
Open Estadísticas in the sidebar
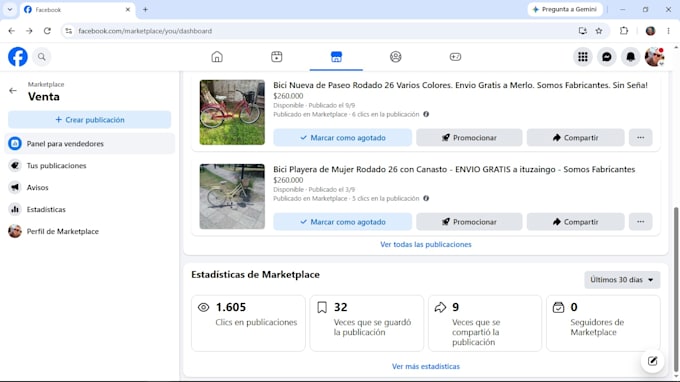point(90,209)
